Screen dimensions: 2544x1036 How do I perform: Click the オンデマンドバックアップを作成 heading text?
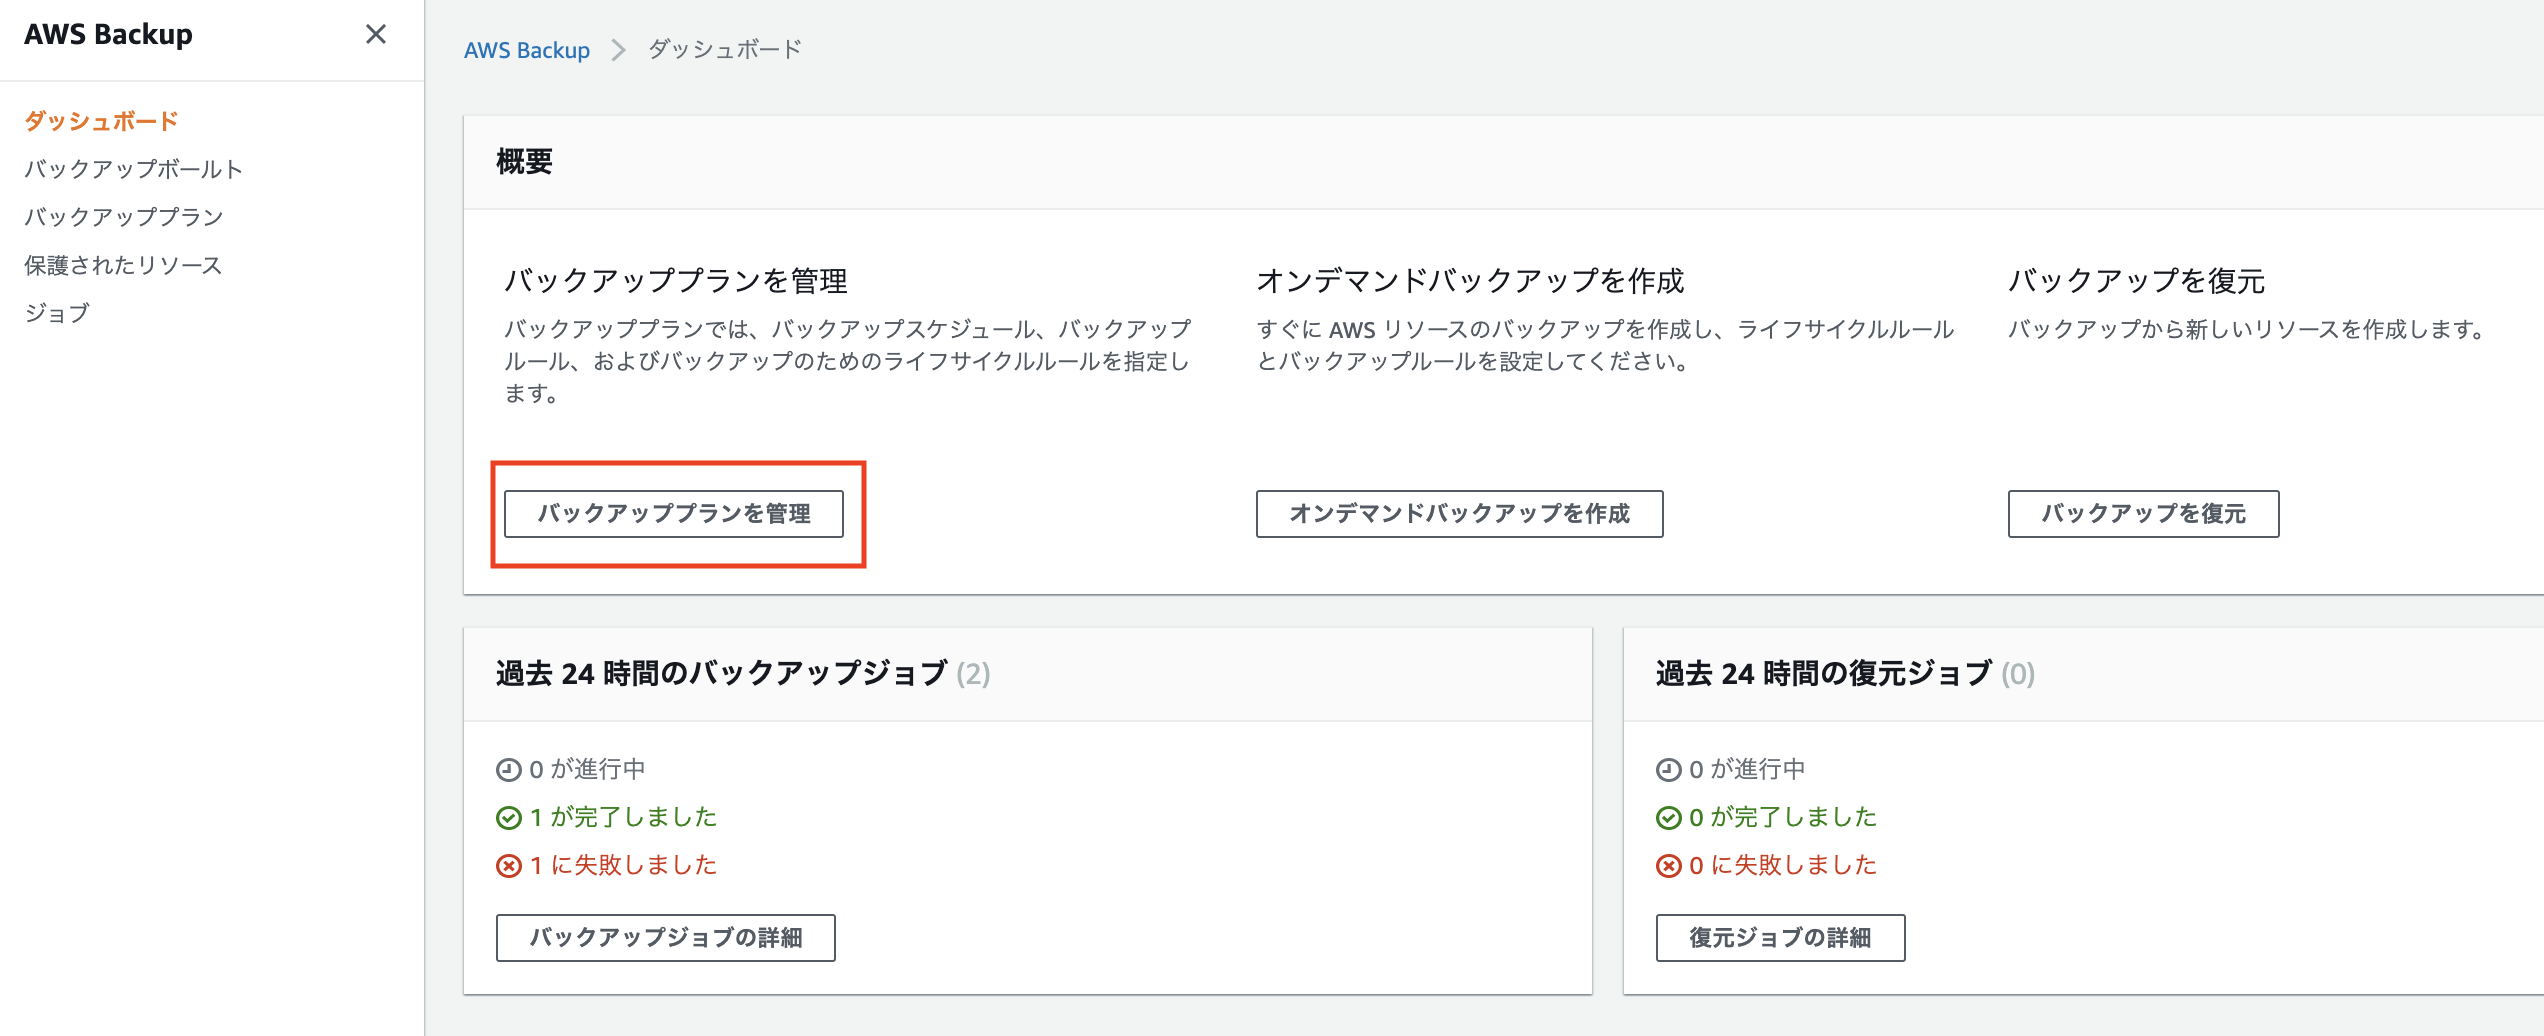(1470, 281)
